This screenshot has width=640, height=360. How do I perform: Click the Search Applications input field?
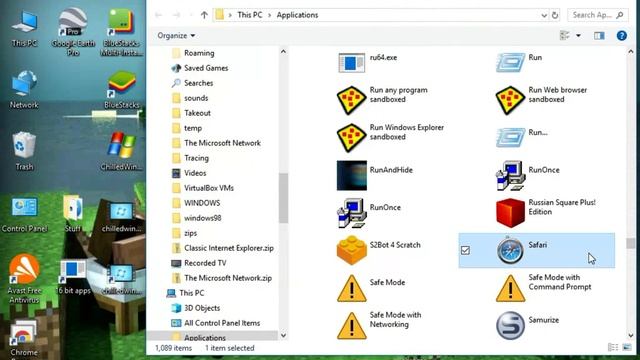pos(597,15)
